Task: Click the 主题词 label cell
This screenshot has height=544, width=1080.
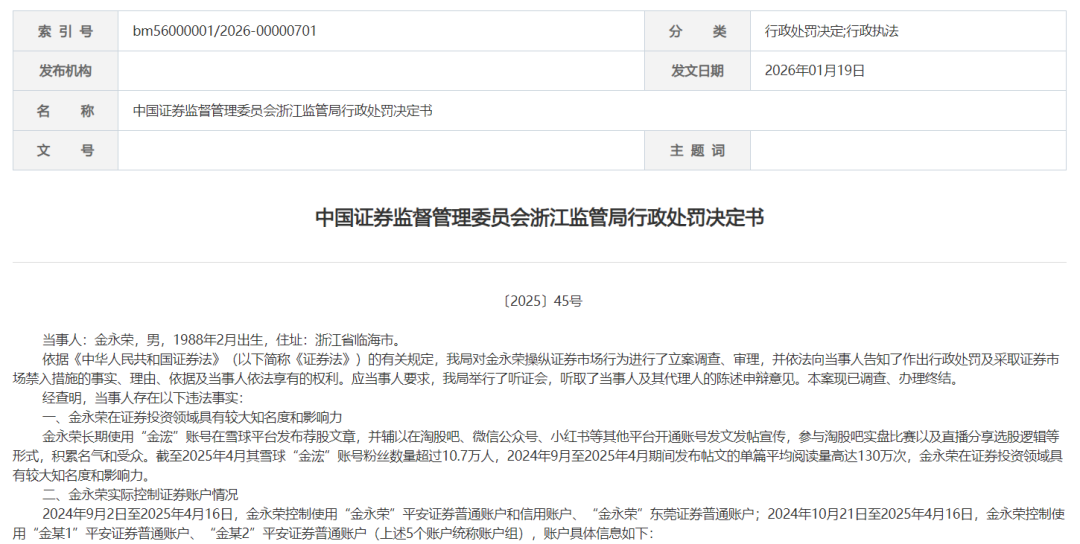Action: click(697, 151)
